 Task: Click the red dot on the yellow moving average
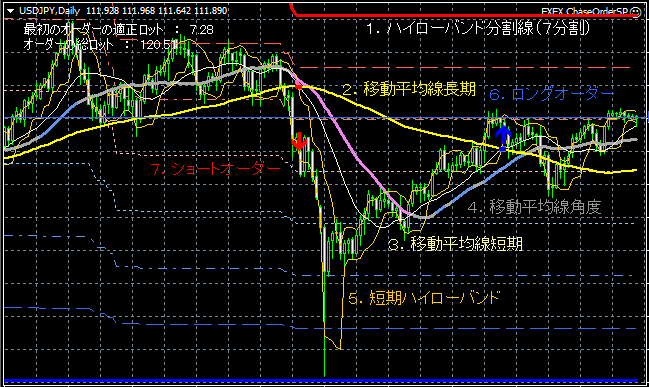[x=298, y=87]
